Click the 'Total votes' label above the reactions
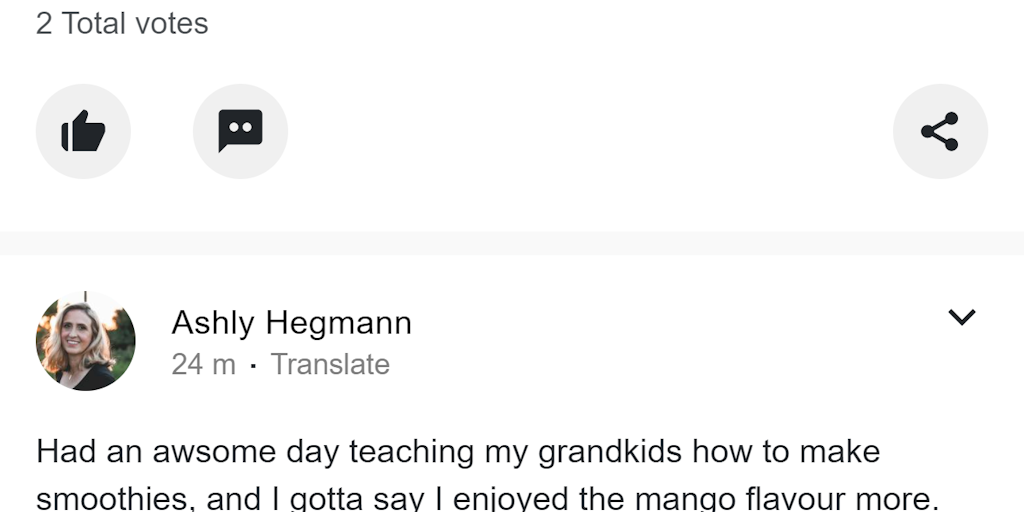This screenshot has width=1024, height=512. click(x=135, y=24)
